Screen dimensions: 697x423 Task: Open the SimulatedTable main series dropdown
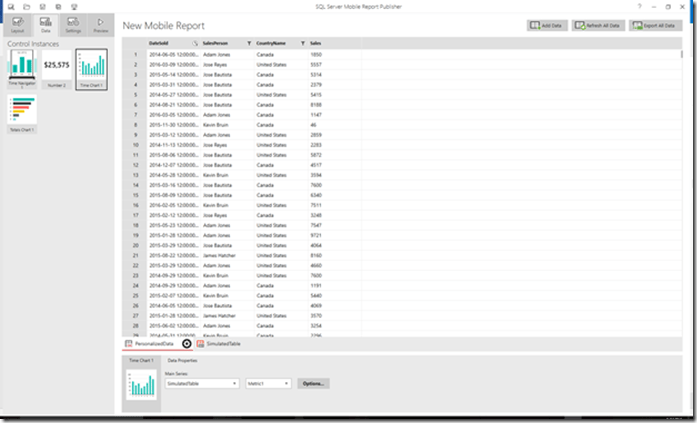pyautogui.click(x=202, y=383)
